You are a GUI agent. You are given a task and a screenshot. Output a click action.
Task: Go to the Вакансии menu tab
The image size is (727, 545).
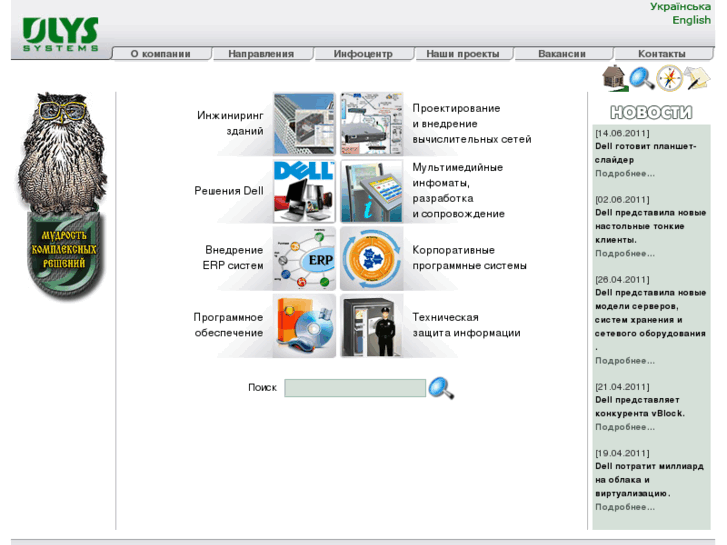[x=561, y=54]
